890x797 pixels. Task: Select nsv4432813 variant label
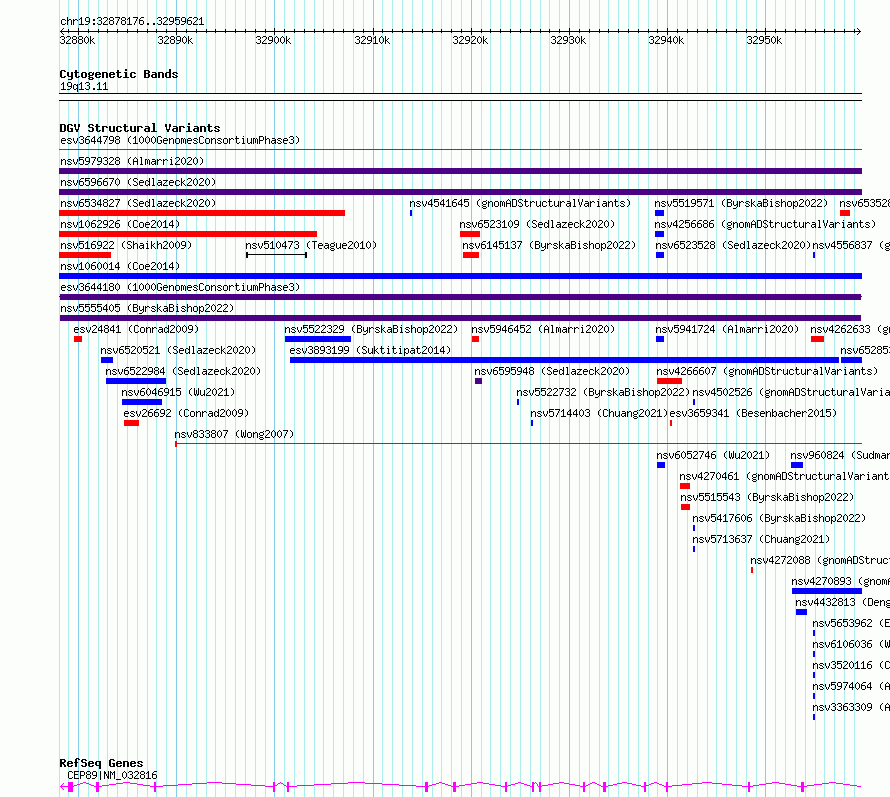pyautogui.click(x=842, y=602)
